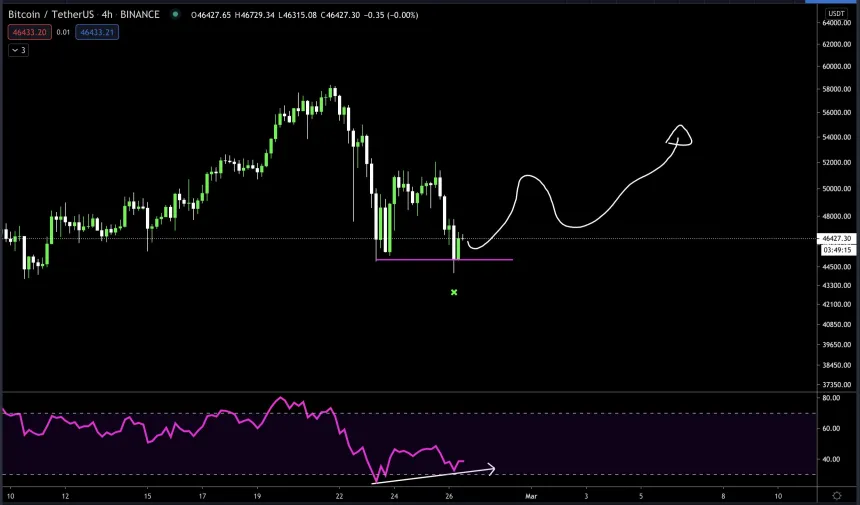Click the red sell price 46433.20 button
This screenshot has height=505, width=860.
tap(30, 32)
